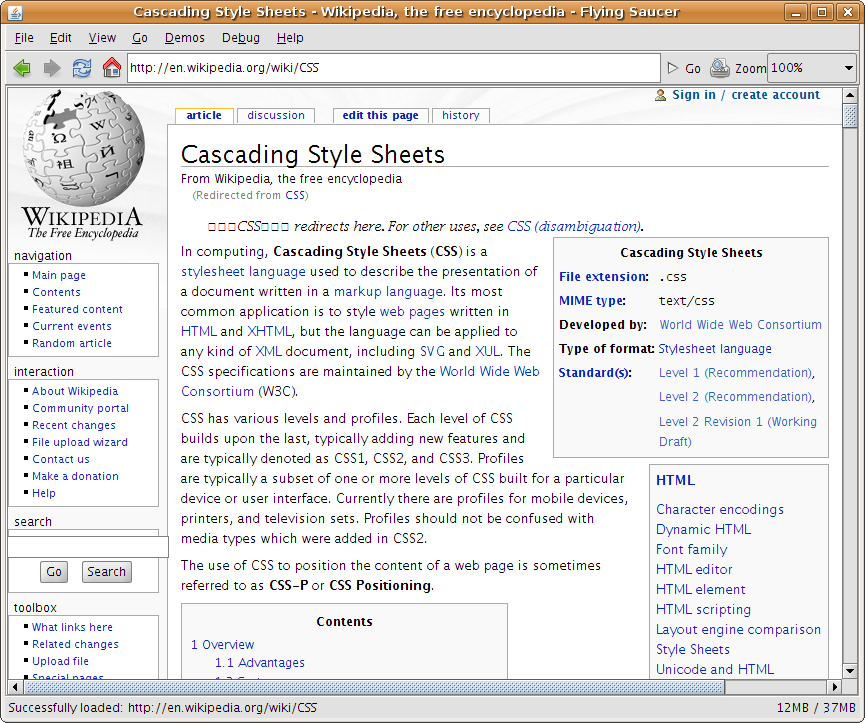Select the article tab
This screenshot has height=723, width=865.
(x=204, y=115)
